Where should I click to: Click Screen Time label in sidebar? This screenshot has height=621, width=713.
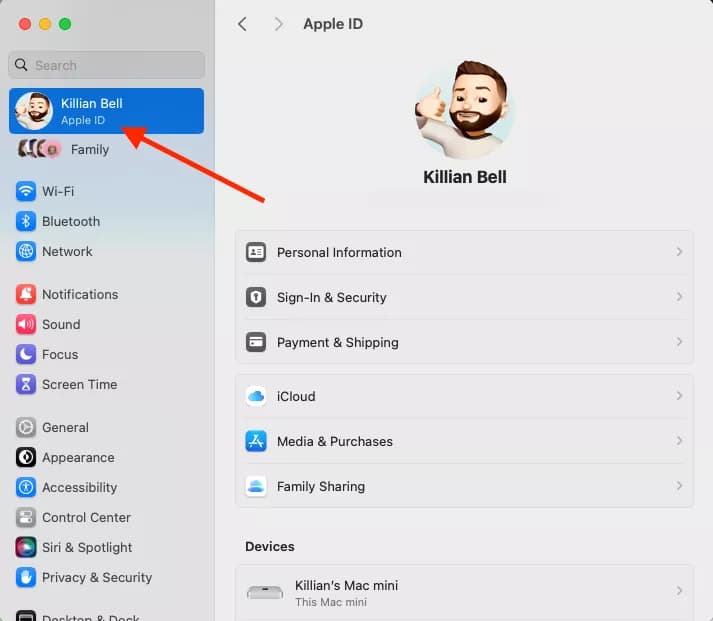click(x=80, y=385)
